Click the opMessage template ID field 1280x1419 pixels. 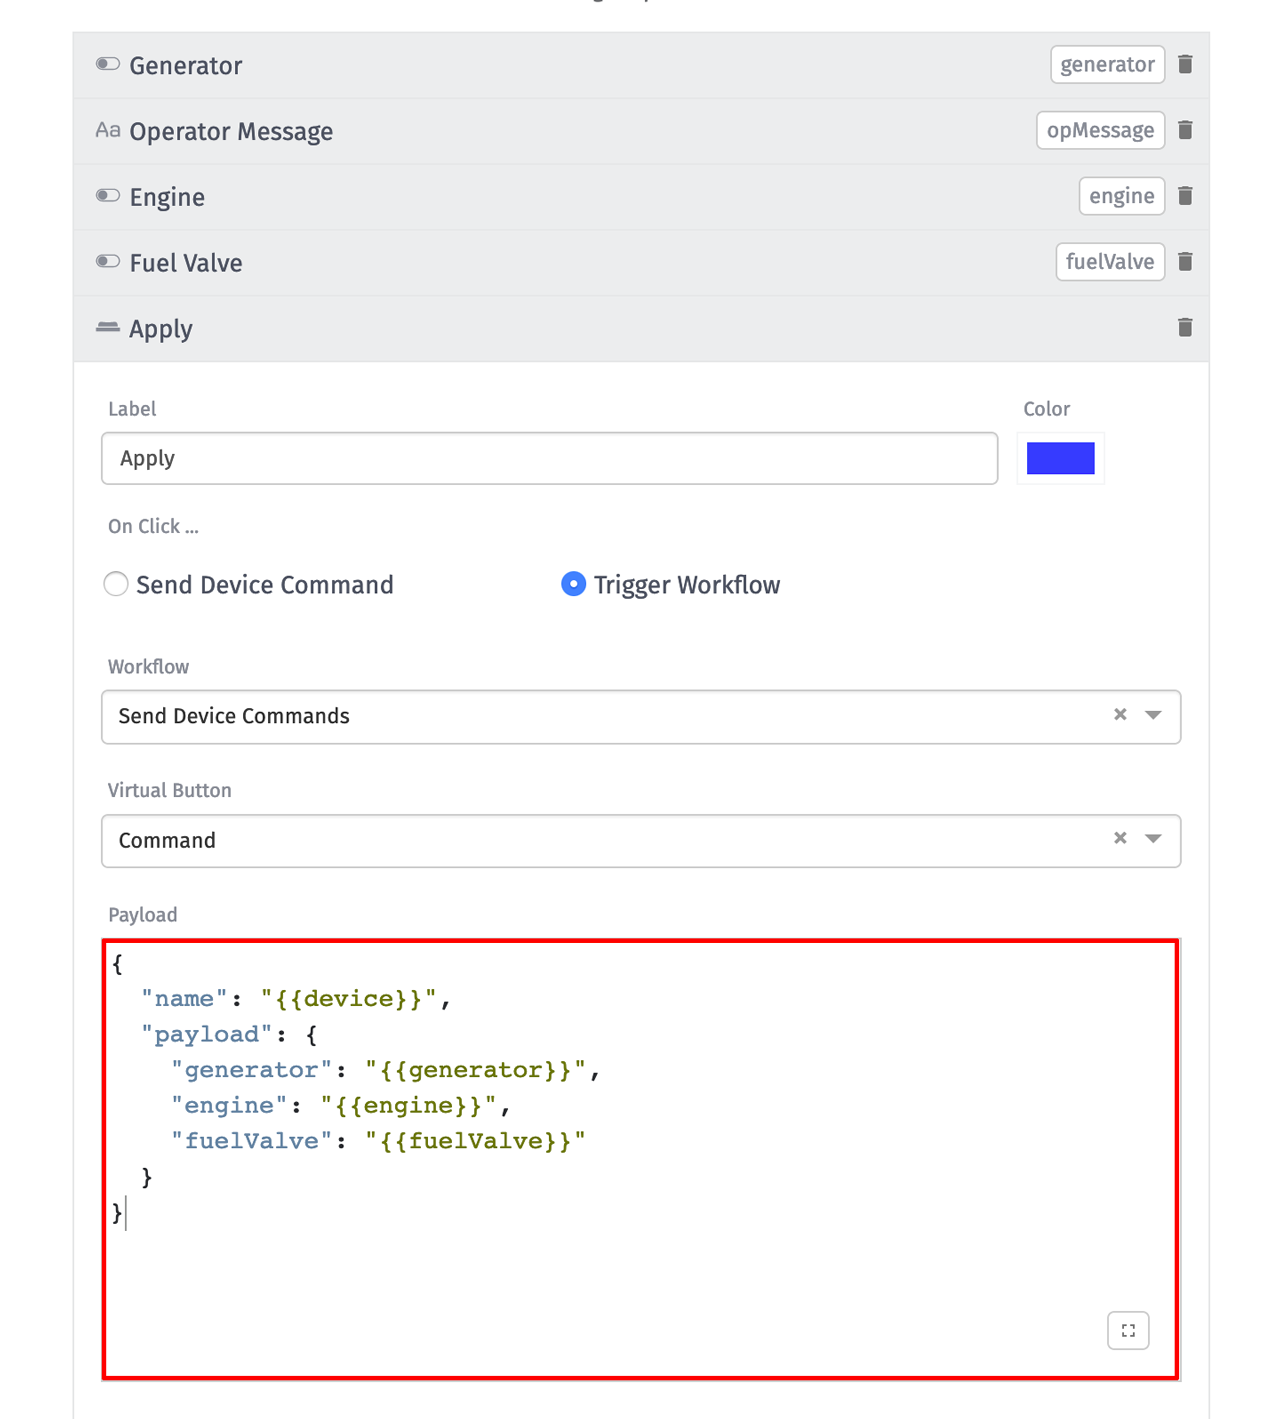(1100, 130)
